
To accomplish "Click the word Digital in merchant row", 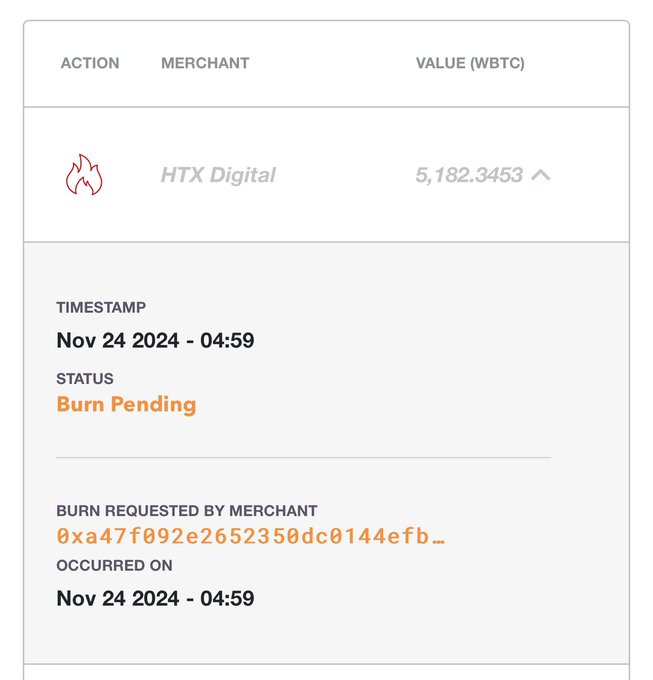I will pos(243,175).
